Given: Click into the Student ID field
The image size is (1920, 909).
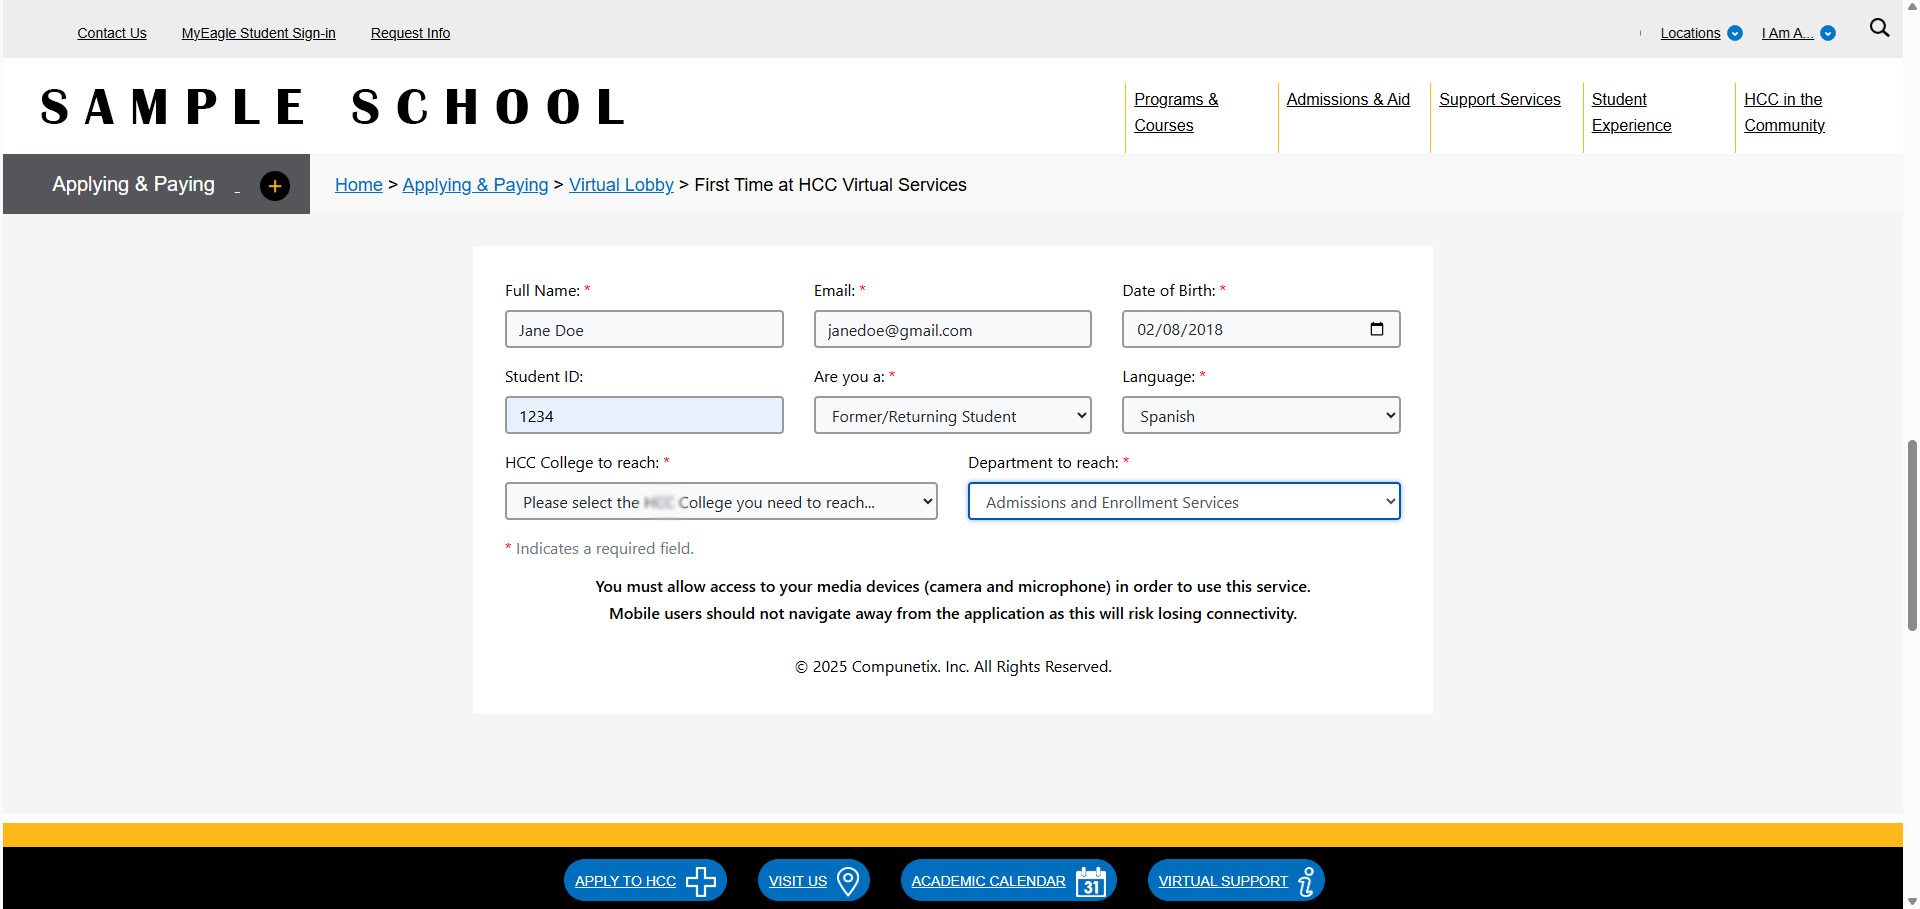Looking at the screenshot, I should [644, 416].
